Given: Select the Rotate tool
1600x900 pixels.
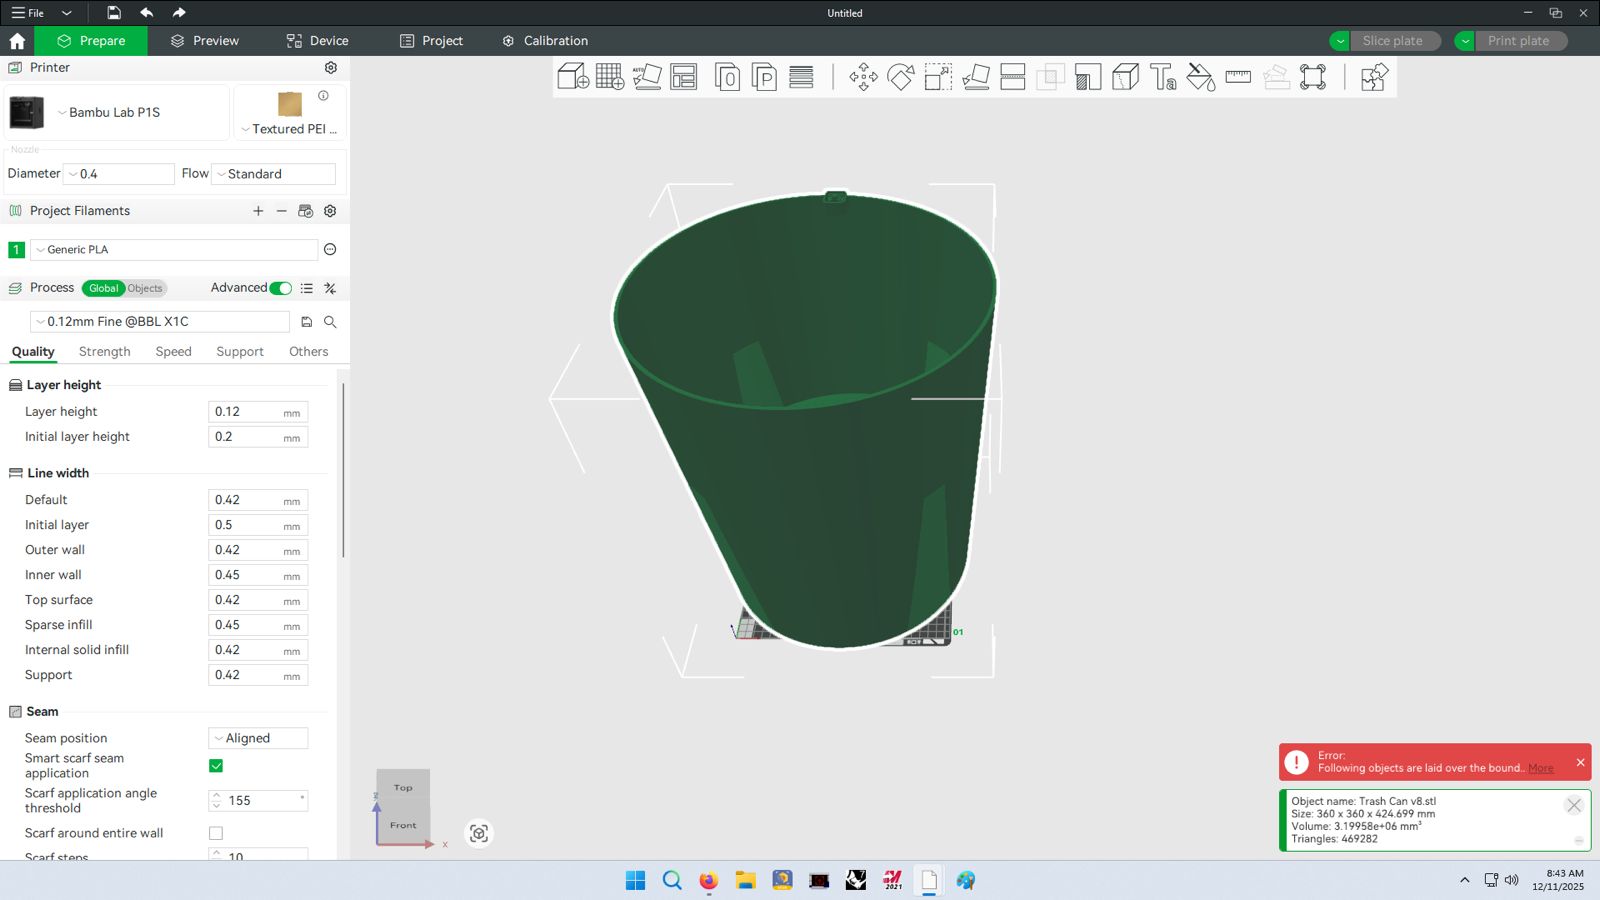Looking at the screenshot, I should click(x=900, y=77).
